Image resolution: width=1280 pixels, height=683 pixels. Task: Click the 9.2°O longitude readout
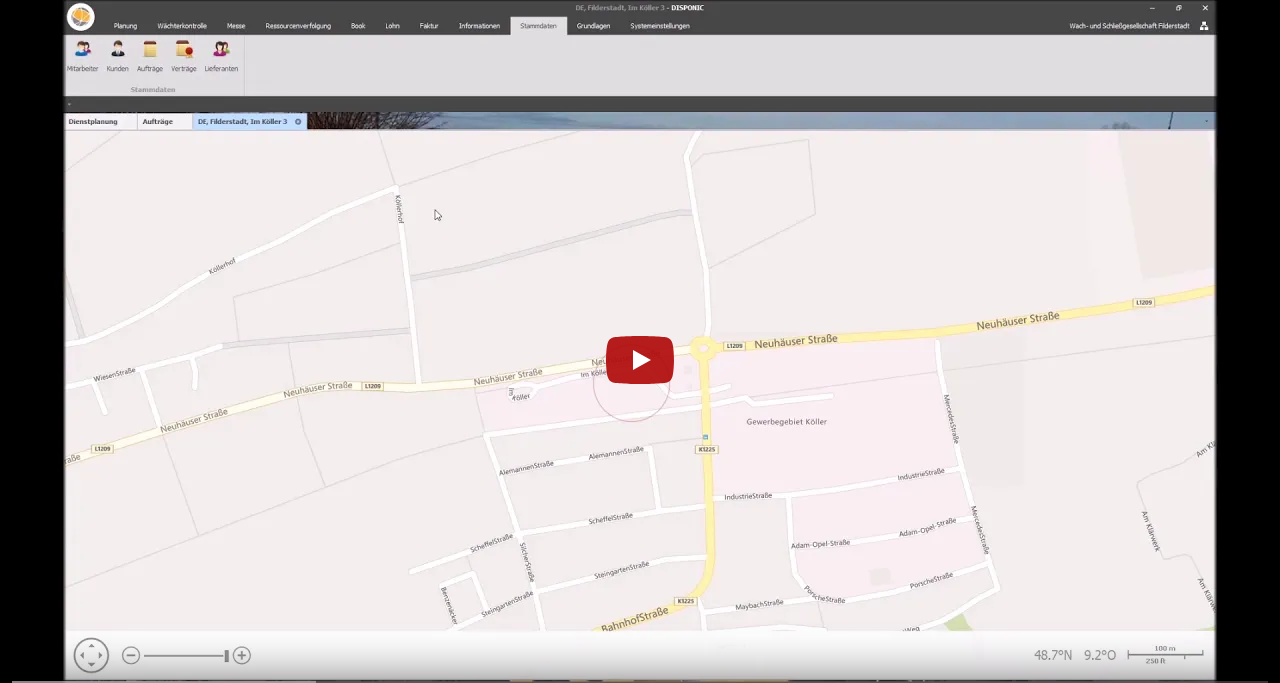[x=1100, y=655]
